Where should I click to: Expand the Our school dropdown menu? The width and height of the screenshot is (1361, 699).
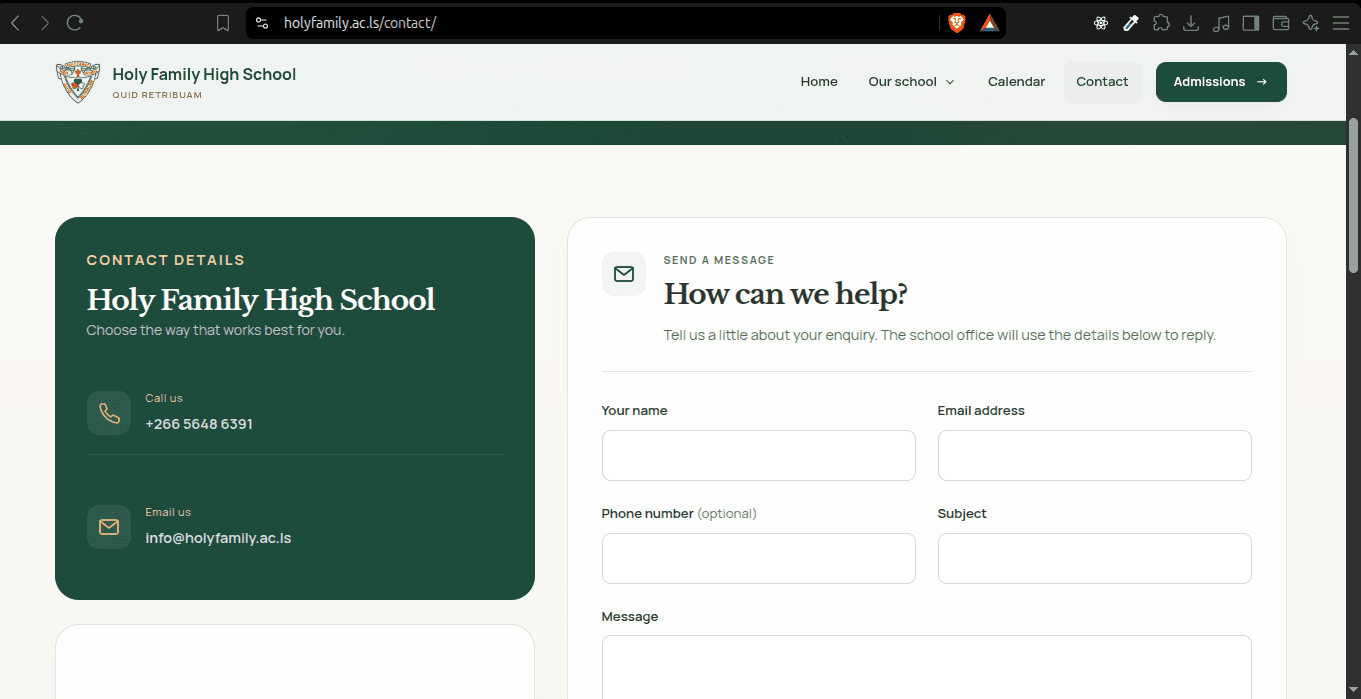[x=912, y=82]
